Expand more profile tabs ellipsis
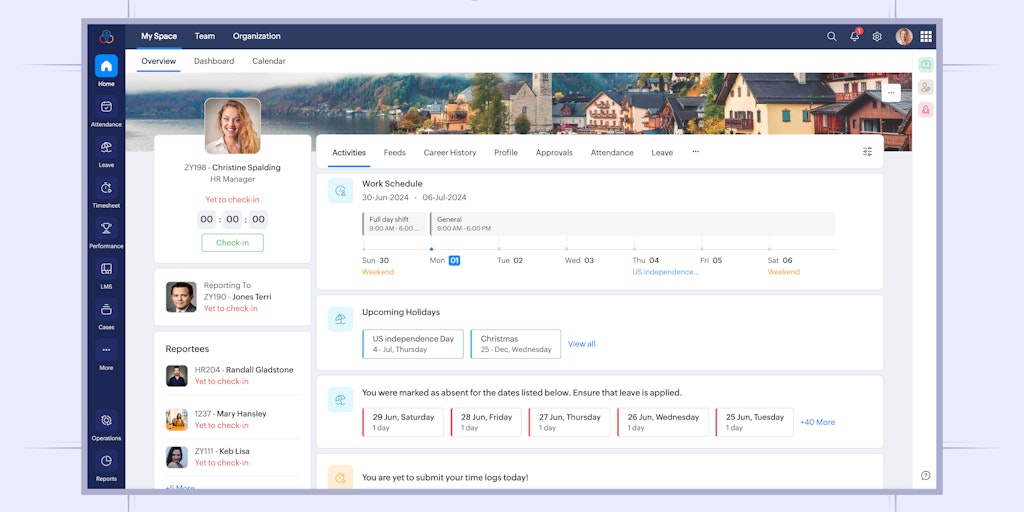This screenshot has height=512, width=1024. click(696, 152)
